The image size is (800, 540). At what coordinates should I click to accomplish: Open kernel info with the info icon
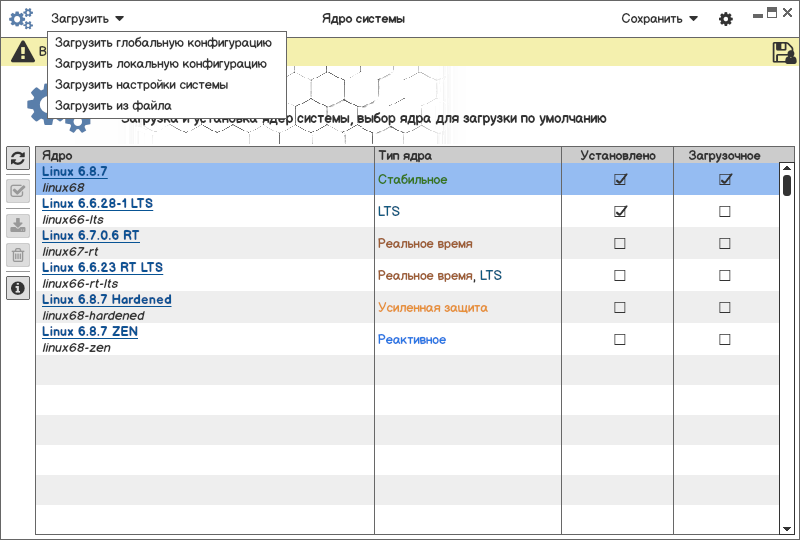(x=18, y=289)
